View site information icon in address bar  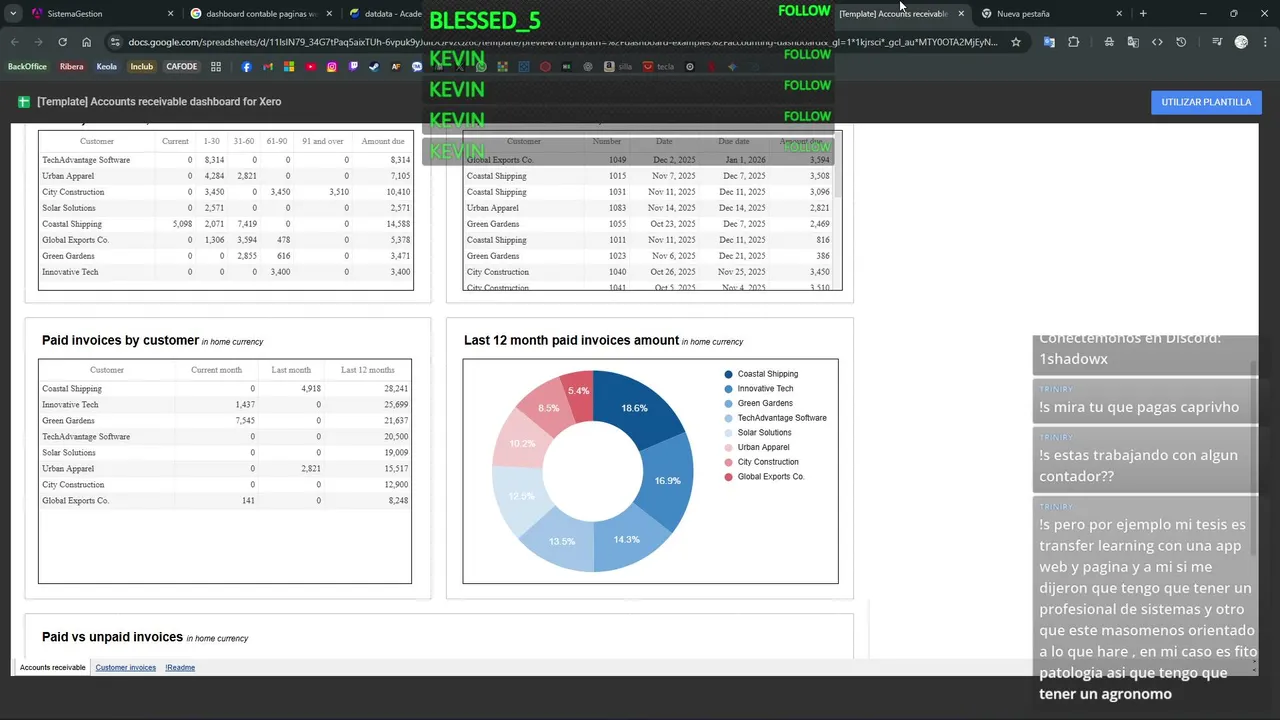pos(116,42)
